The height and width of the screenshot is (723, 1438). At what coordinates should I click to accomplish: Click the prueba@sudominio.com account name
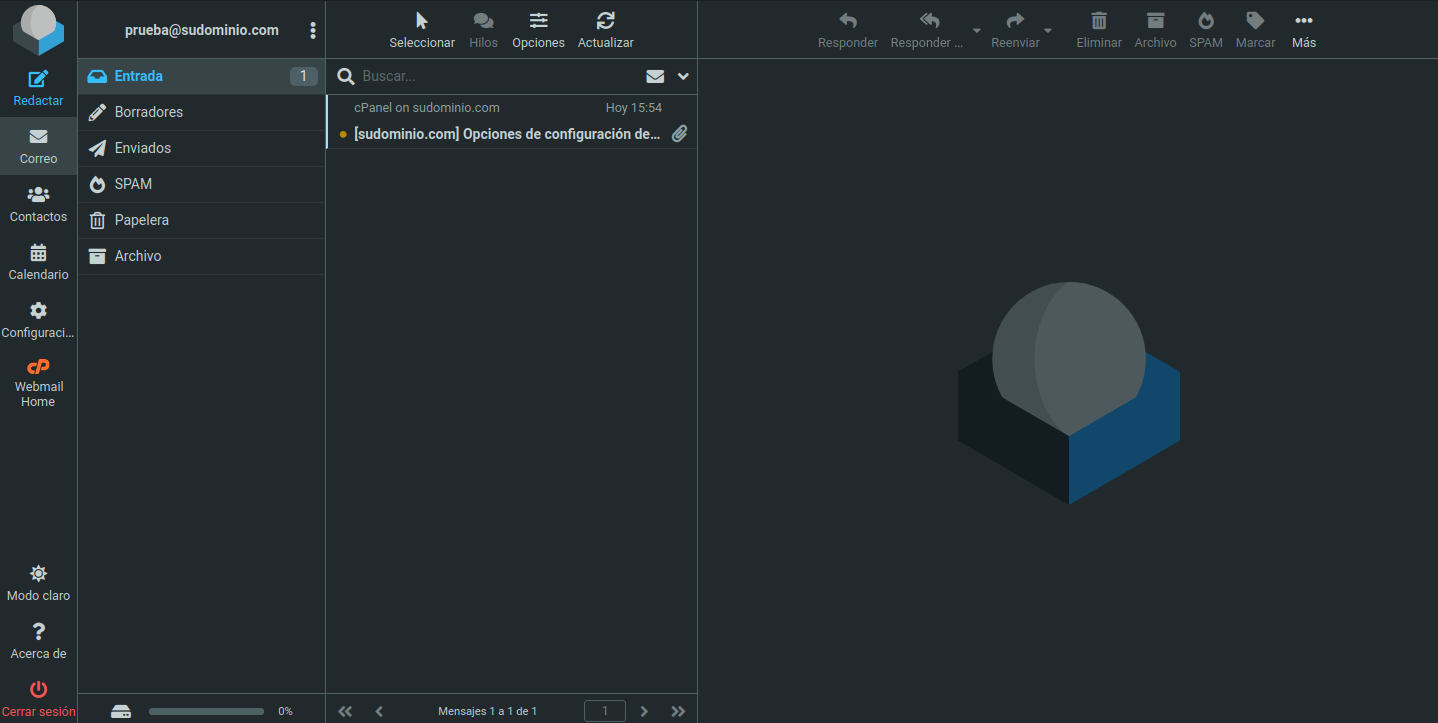pyautogui.click(x=202, y=30)
